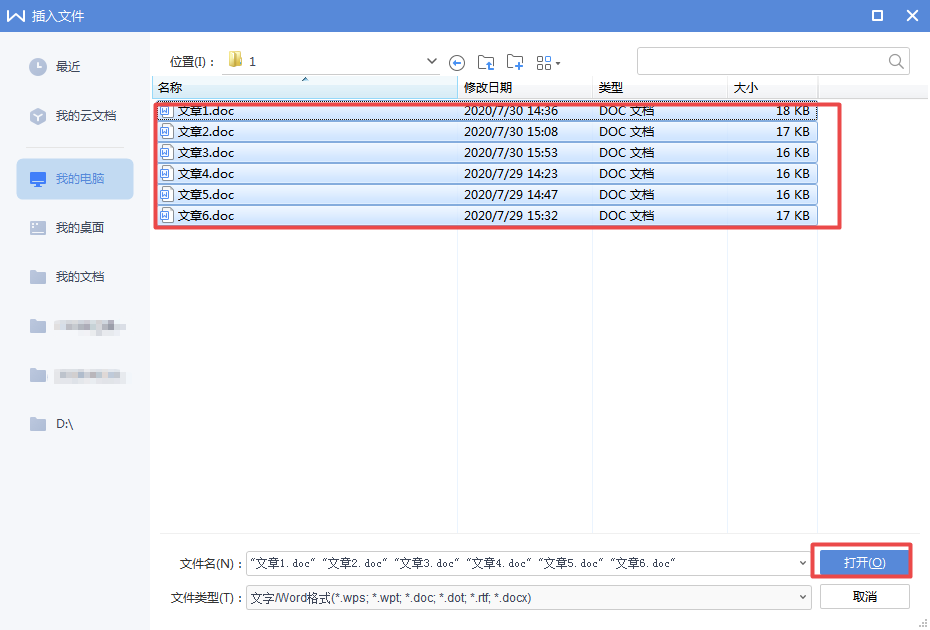Viewport: 930px width, 630px height.
Task: Sort files by 大小 column header
Action: click(746, 88)
